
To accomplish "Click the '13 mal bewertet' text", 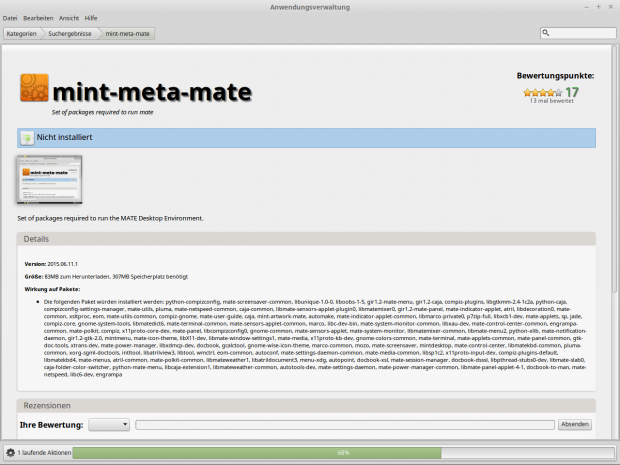I will pyautogui.click(x=552, y=101).
